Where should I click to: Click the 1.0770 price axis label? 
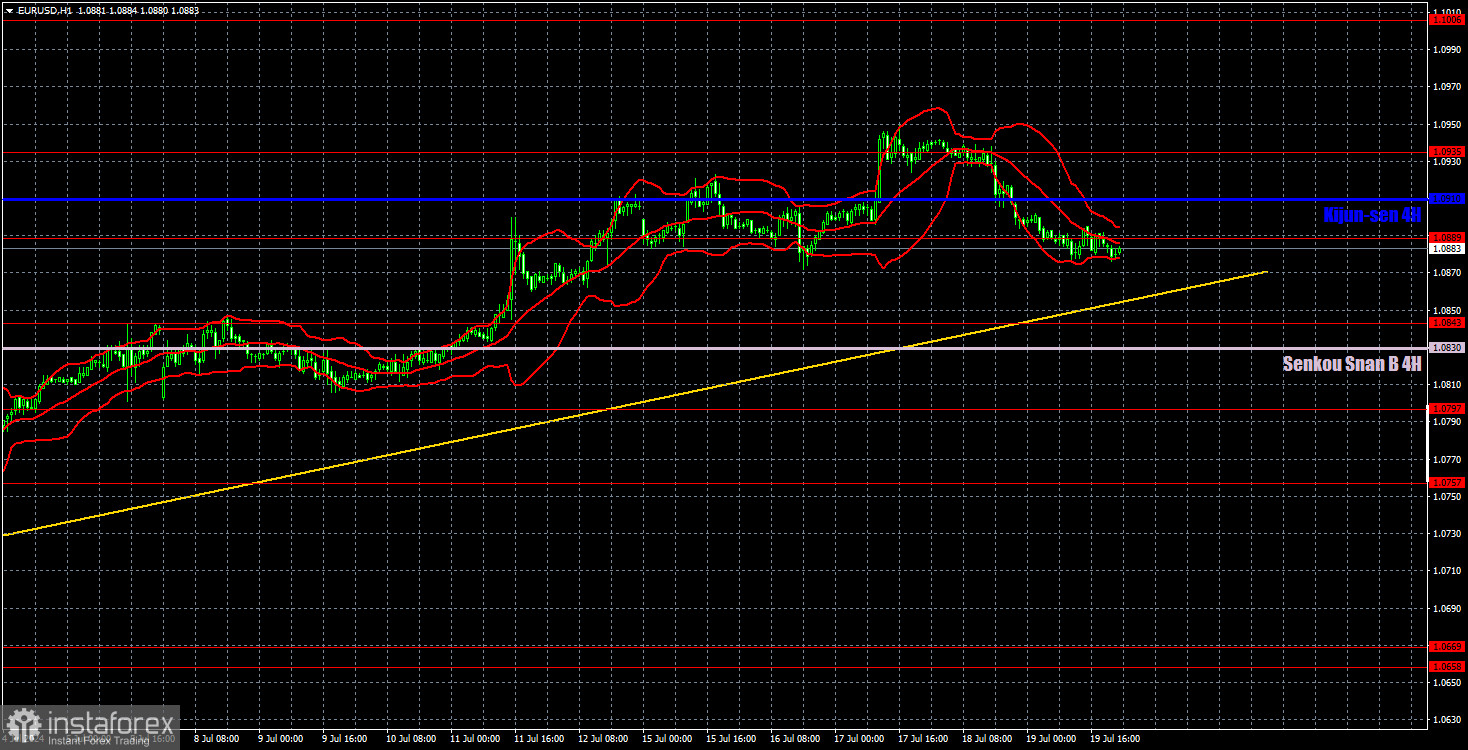[x=1447, y=459]
